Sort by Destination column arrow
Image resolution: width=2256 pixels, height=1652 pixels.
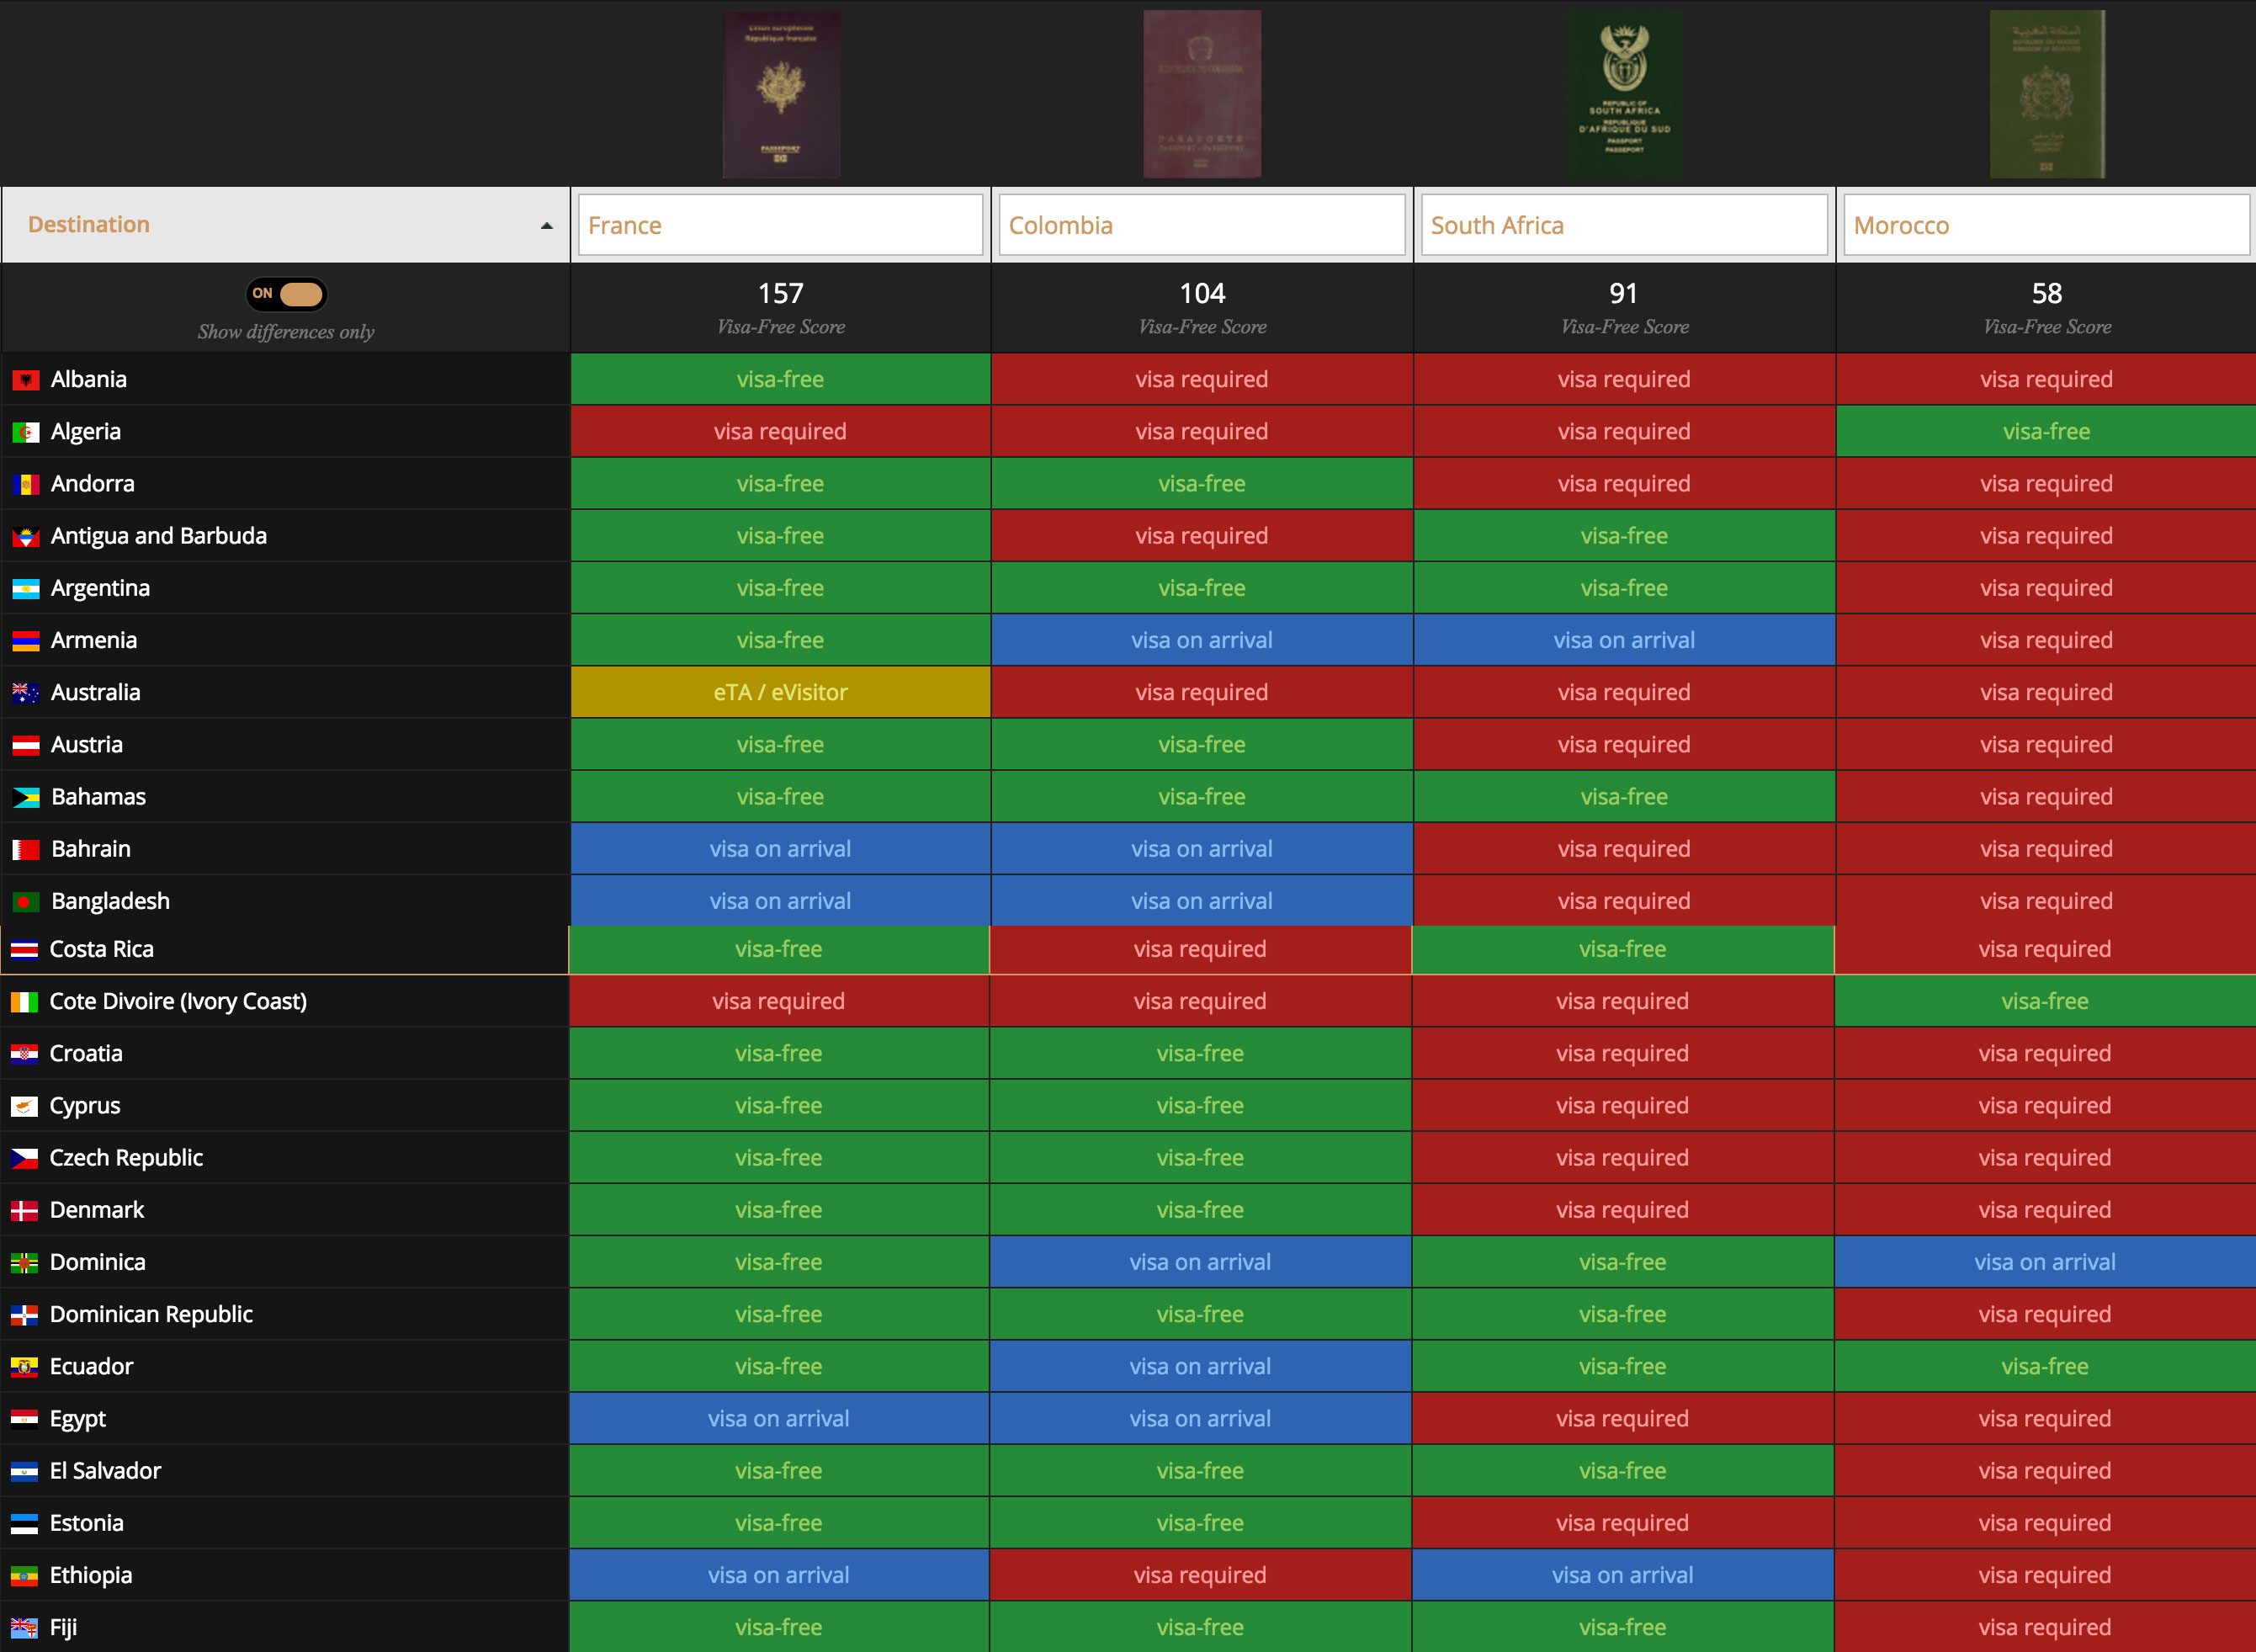coord(547,226)
